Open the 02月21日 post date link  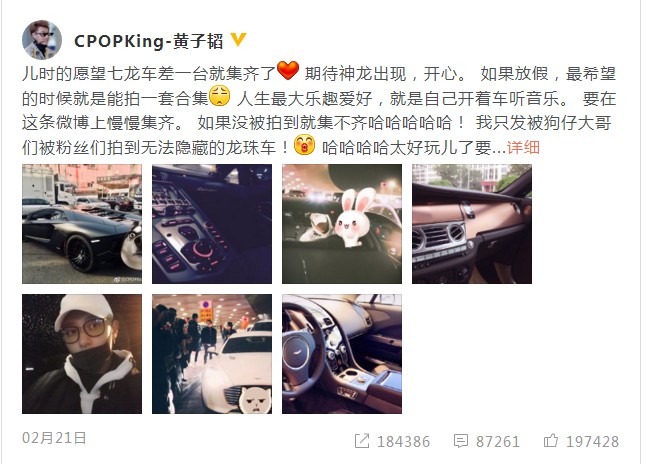(54, 438)
